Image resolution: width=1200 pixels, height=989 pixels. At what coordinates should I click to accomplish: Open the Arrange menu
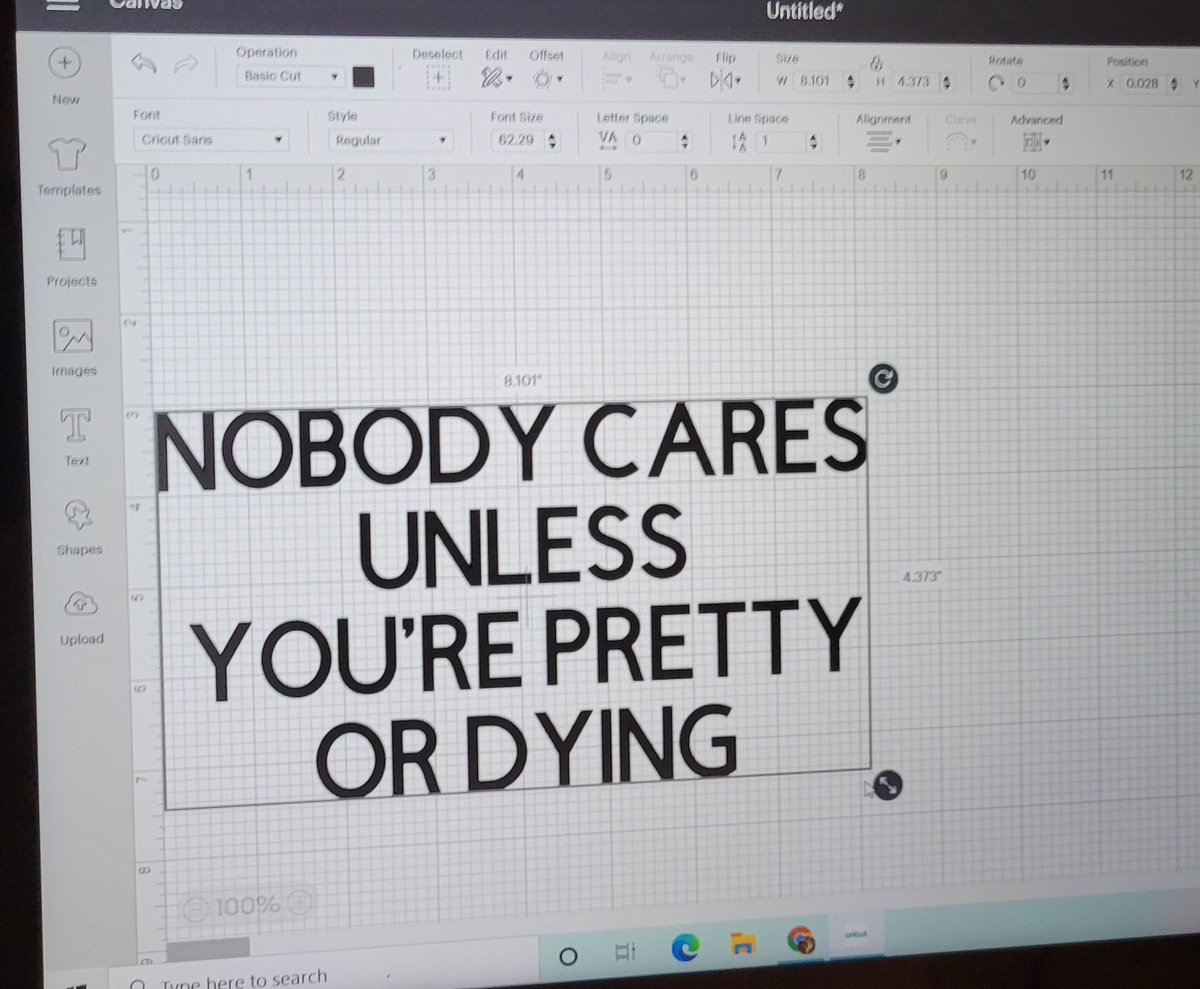coord(670,80)
